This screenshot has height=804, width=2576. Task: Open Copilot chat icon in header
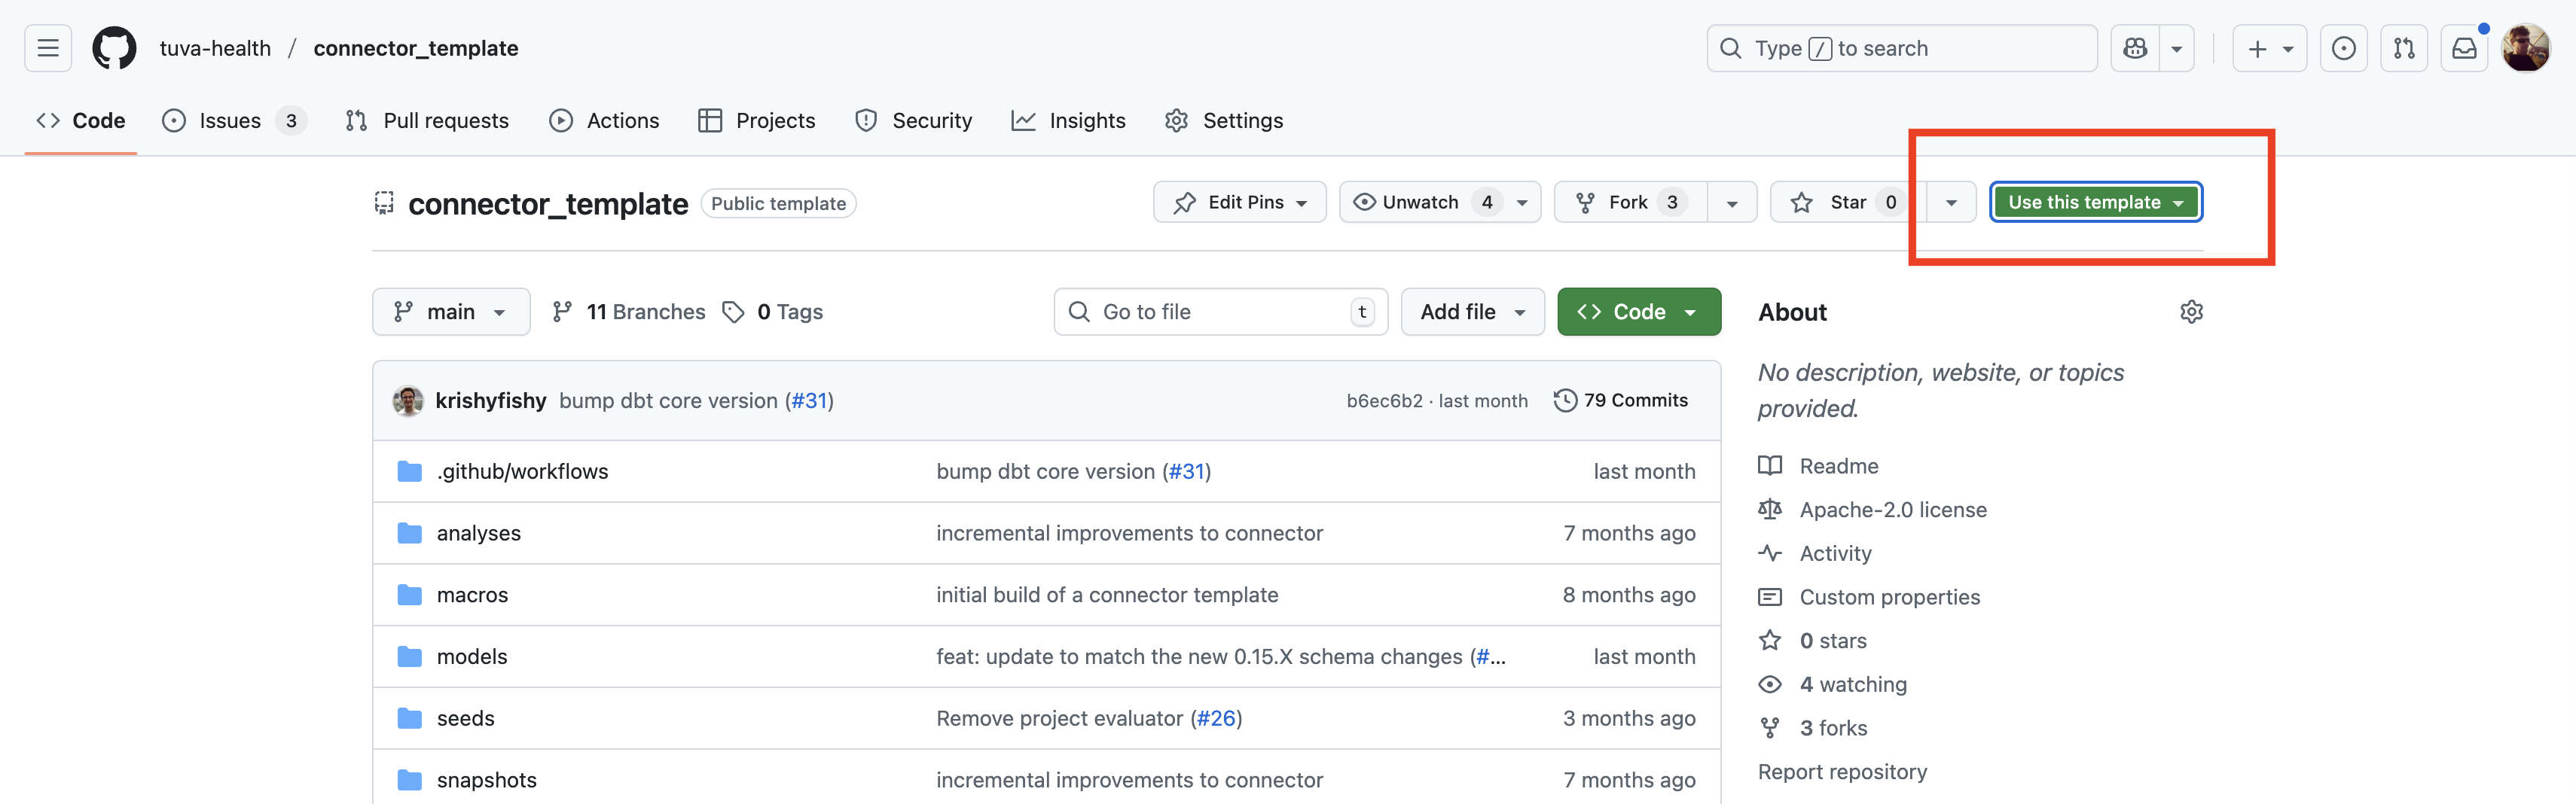2135,48
